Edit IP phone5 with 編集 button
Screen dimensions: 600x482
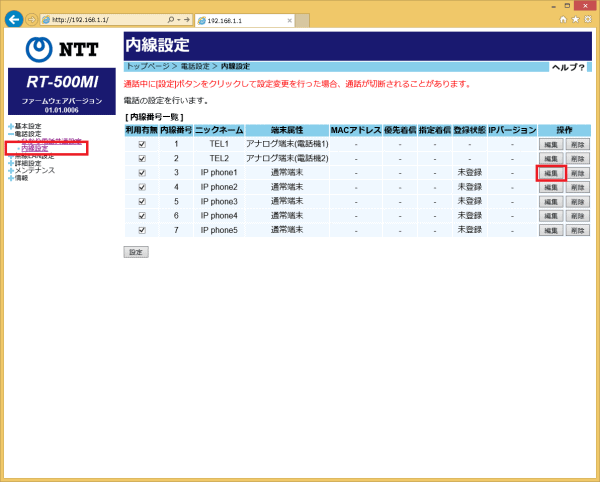click(x=551, y=231)
